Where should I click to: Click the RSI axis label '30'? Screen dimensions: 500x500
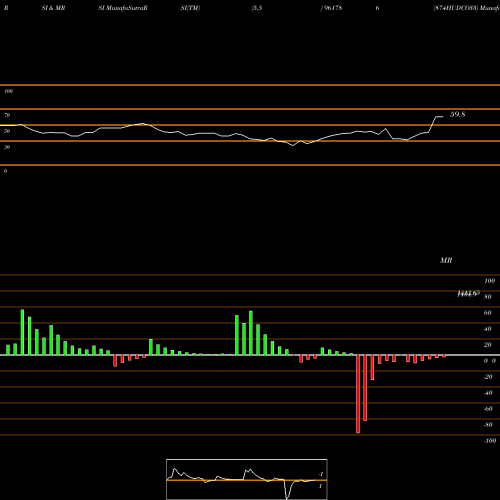tap(7, 147)
